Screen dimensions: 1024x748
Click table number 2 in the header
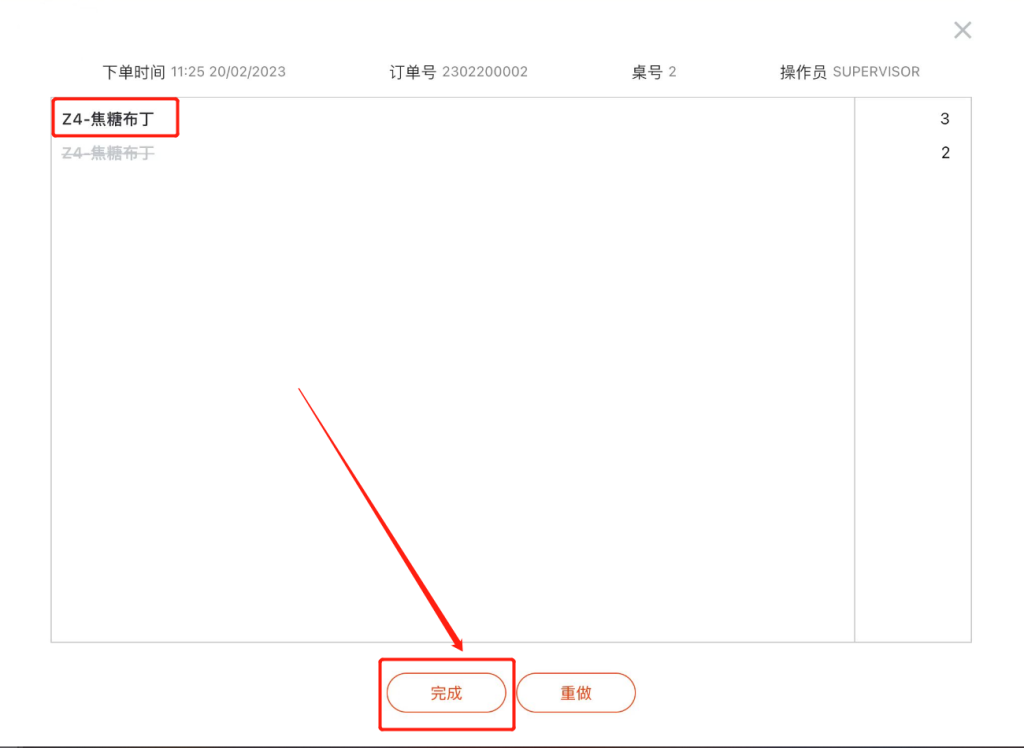click(672, 72)
